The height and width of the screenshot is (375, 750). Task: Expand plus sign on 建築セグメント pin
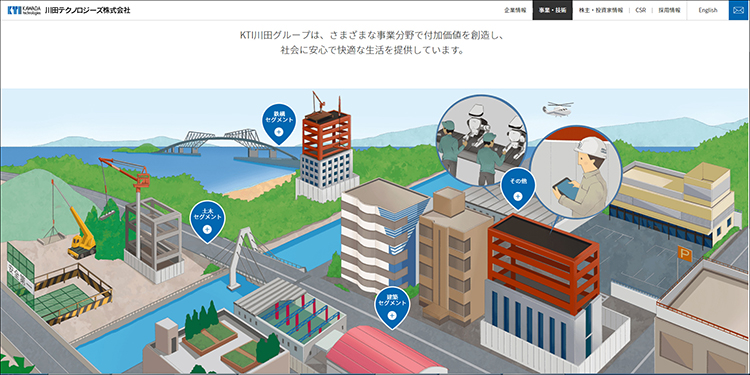coord(392,315)
